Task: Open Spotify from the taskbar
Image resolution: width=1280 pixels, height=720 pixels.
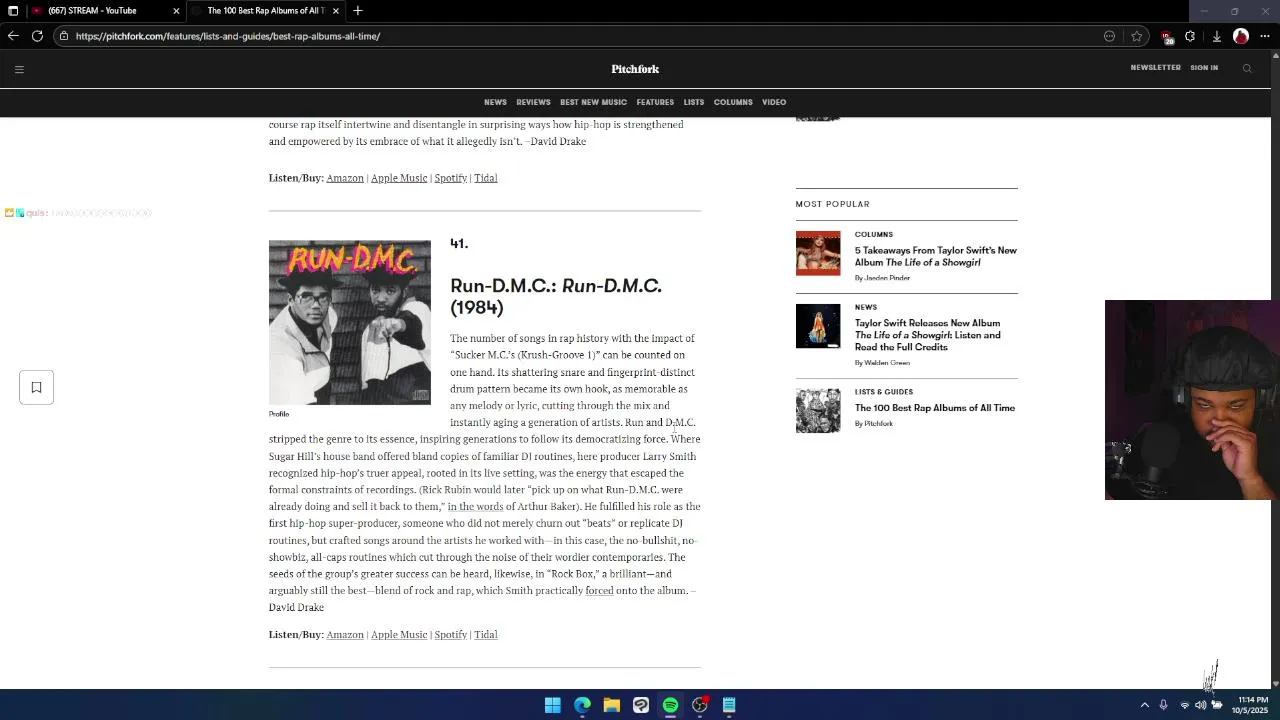Action: (670, 705)
